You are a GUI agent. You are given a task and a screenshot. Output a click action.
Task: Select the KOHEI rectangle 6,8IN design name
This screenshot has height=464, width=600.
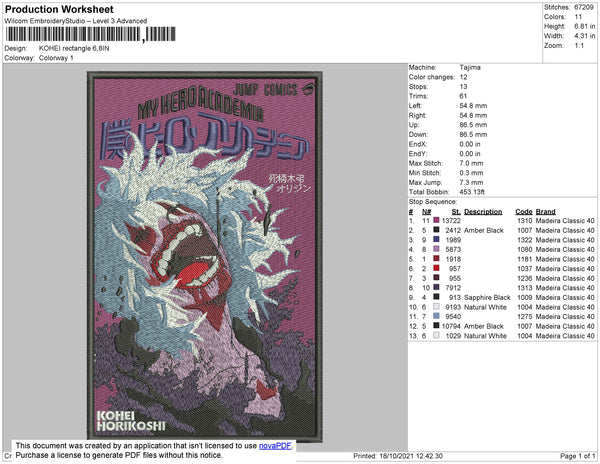click(x=74, y=48)
